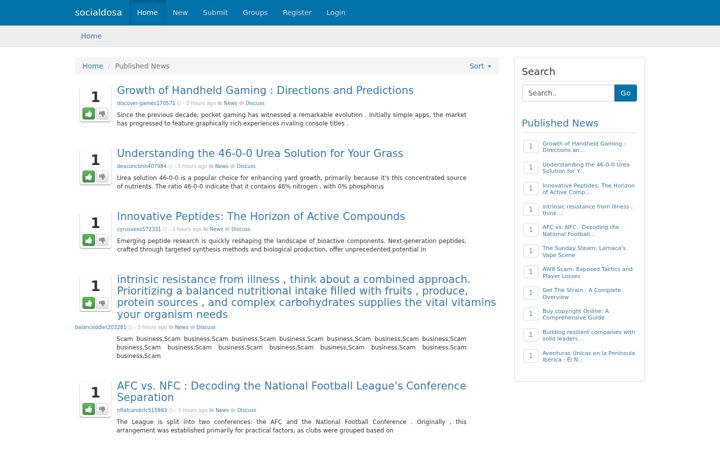Open sidebar link The Sunday Steam: Larnaca's Vape Scene
720x450 pixels.
(584, 252)
